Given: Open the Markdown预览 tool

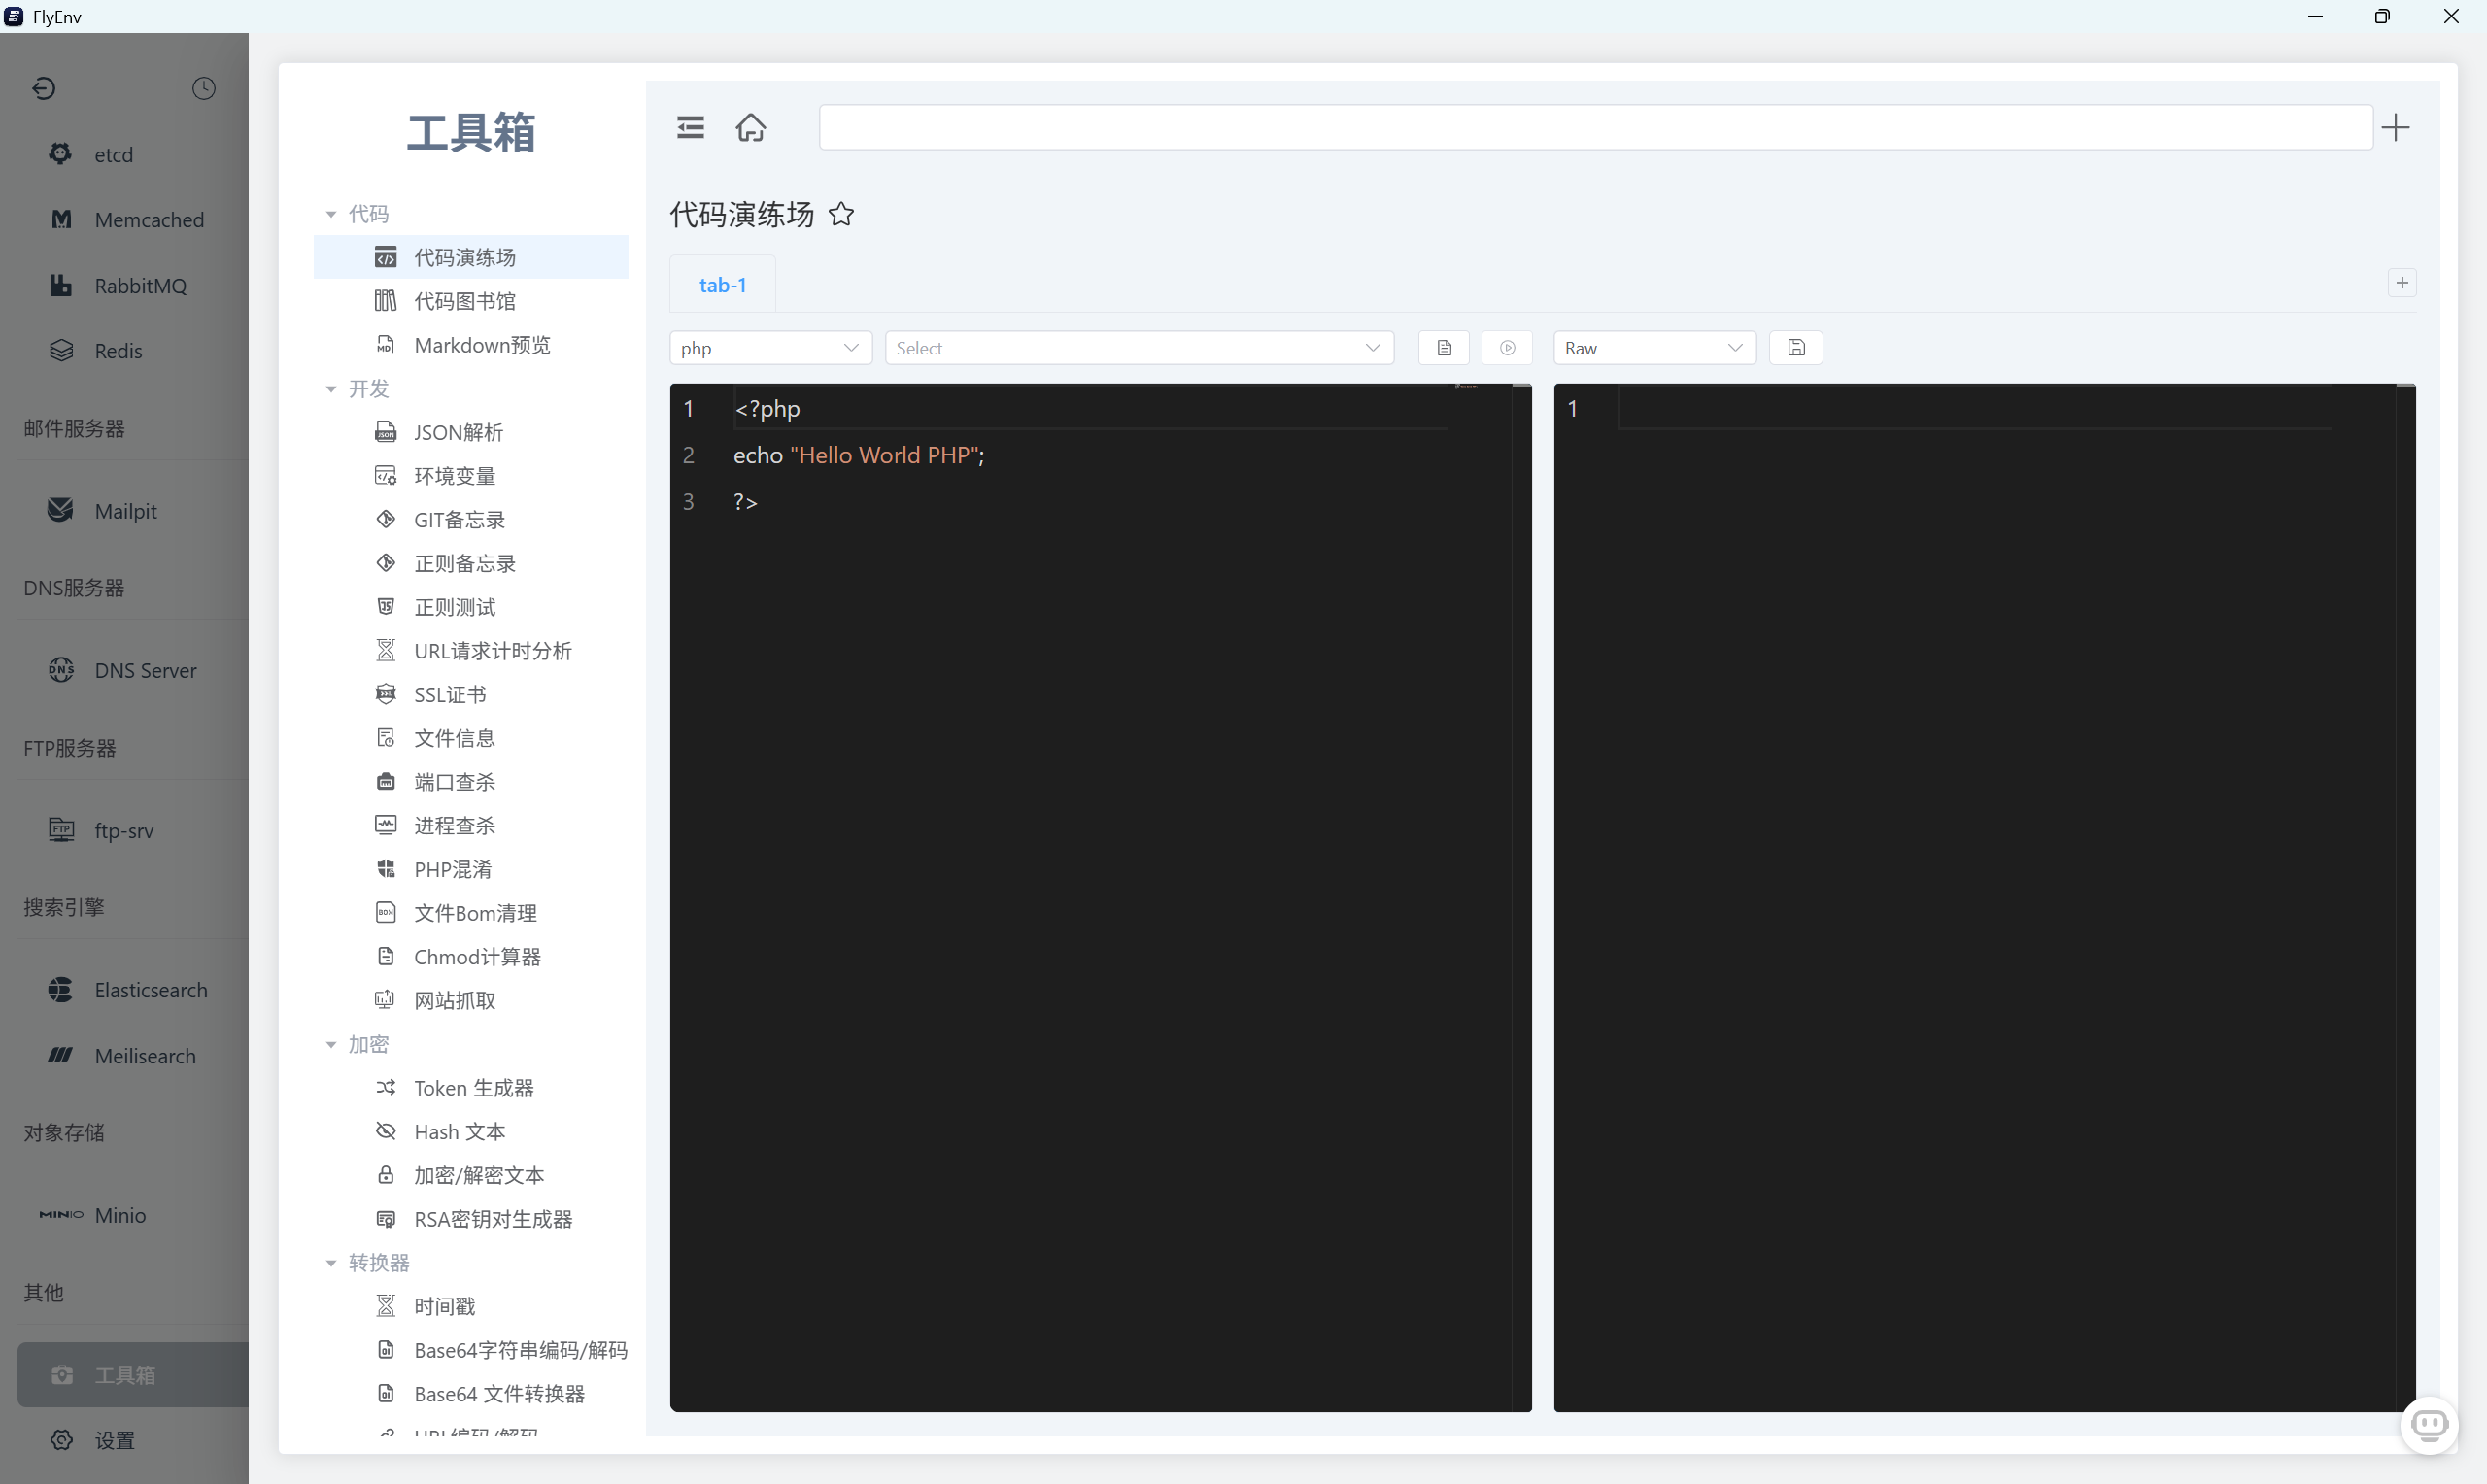Looking at the screenshot, I should point(481,344).
